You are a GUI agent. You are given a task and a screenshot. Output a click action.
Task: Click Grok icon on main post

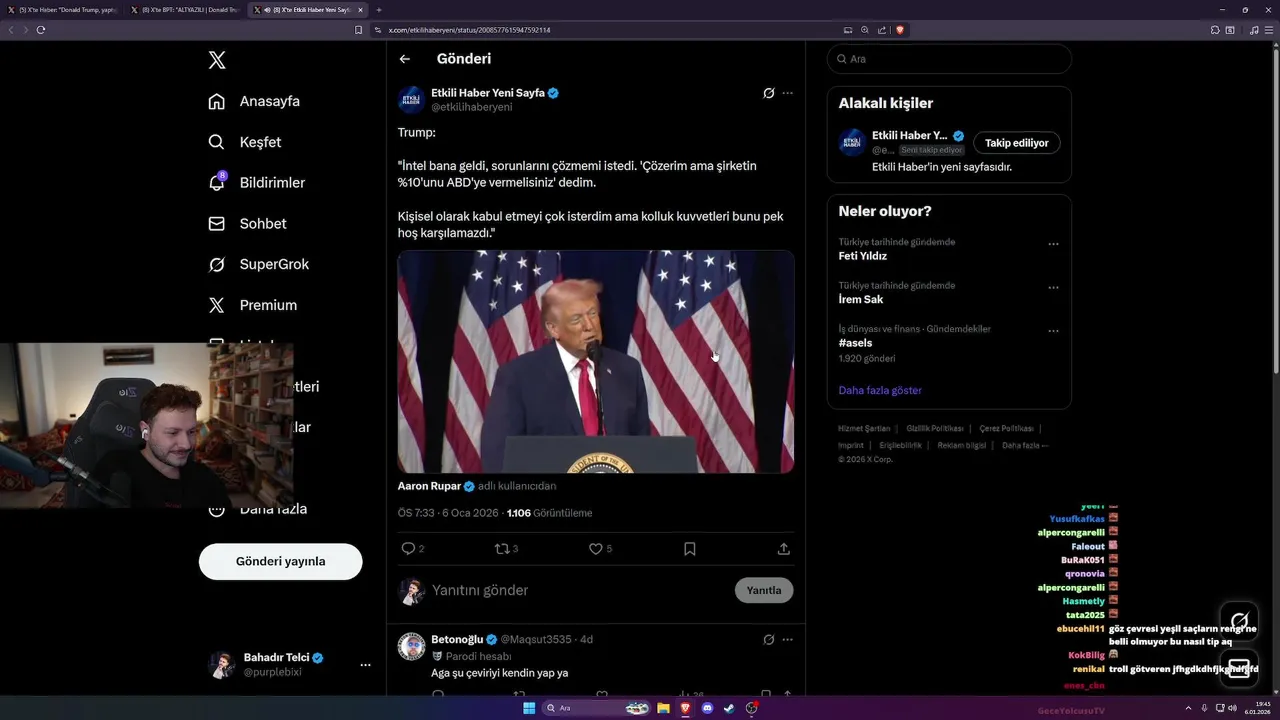(768, 93)
